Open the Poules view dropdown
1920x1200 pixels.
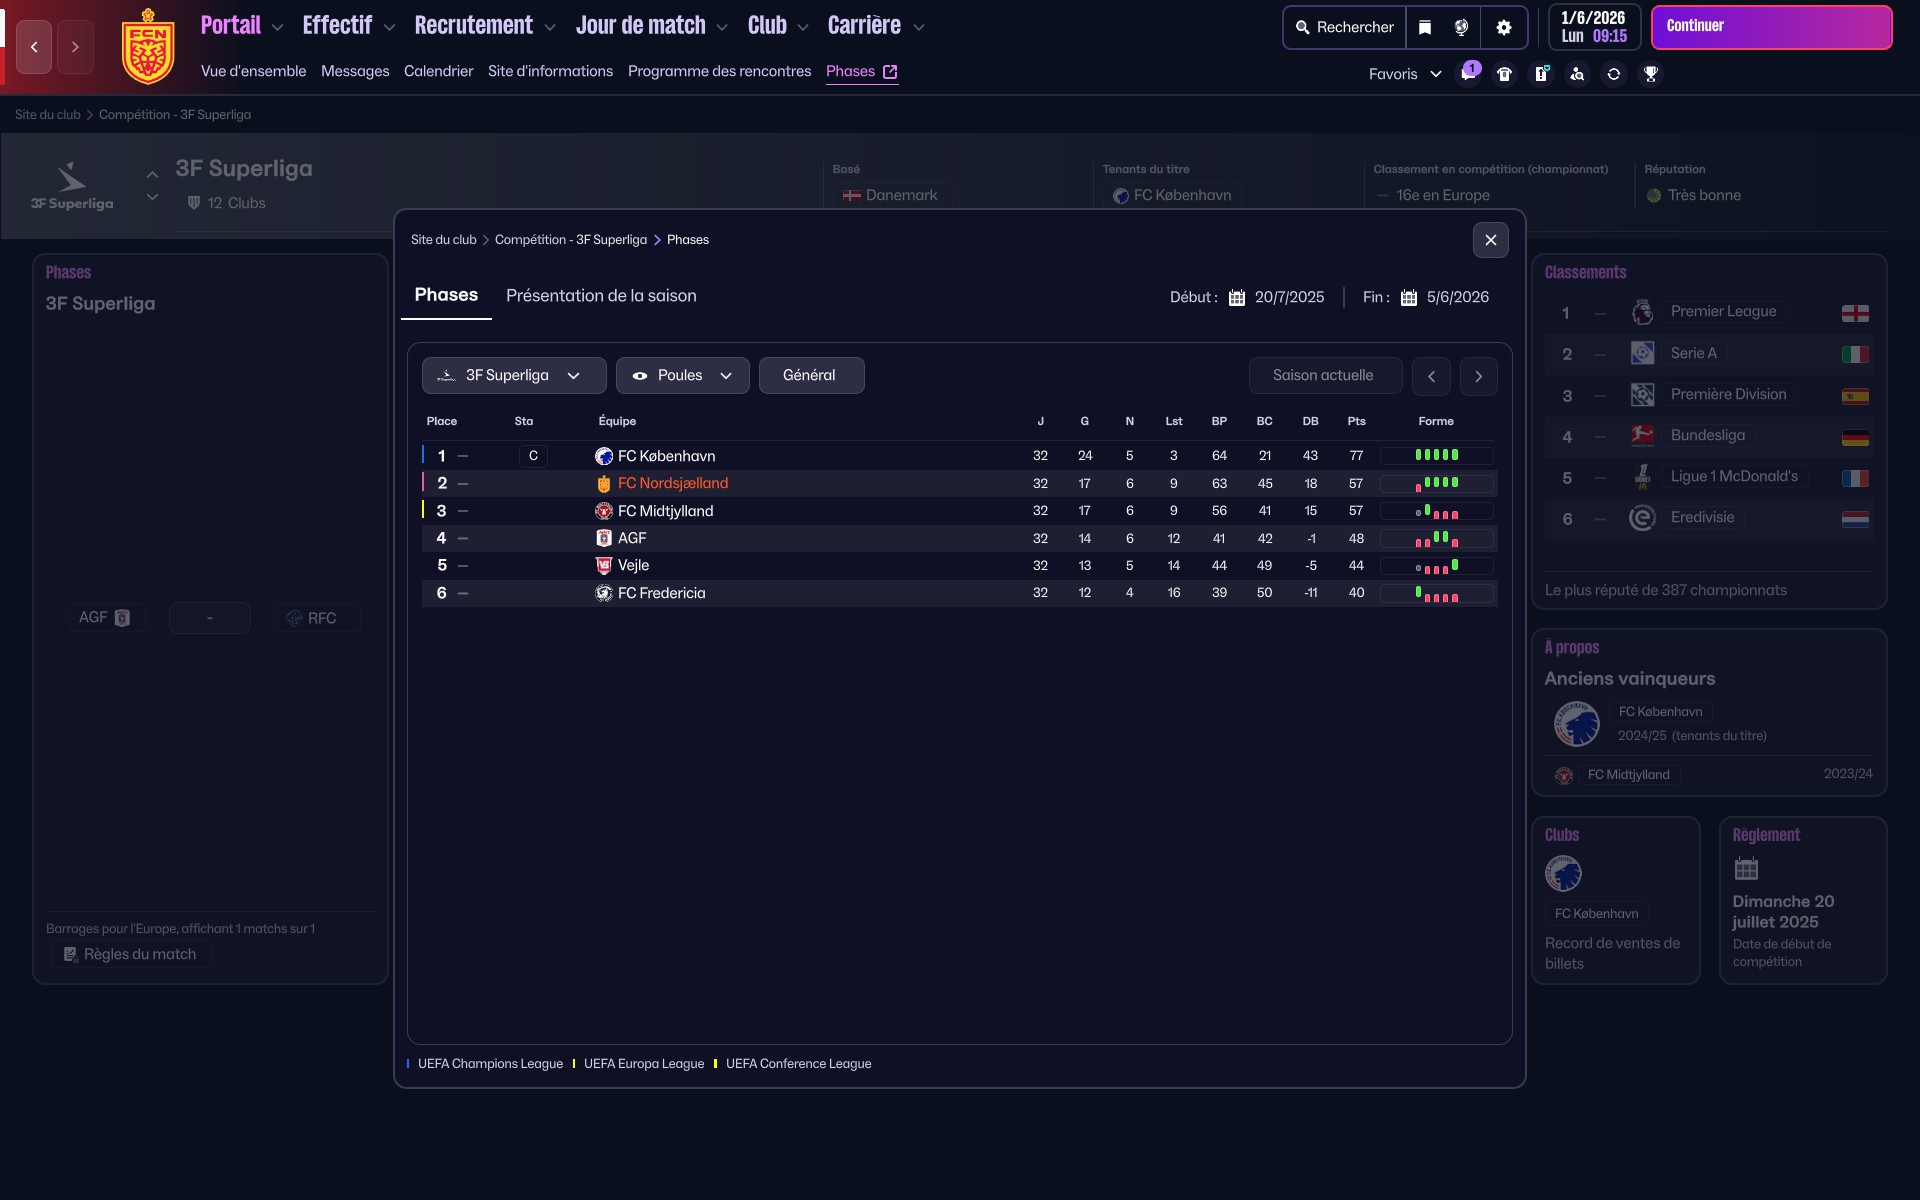pos(682,375)
